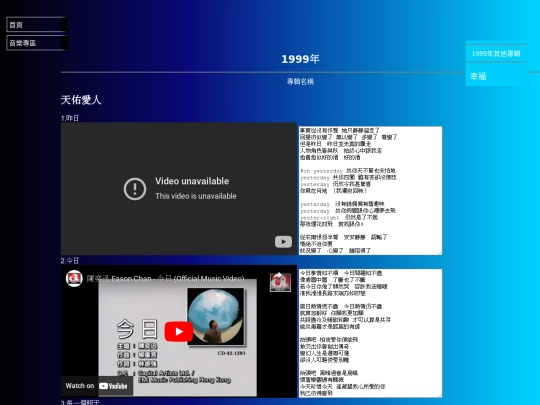This screenshot has height=405, width=540.
Task: Click the 專輯名稱 subtitle text
Action: (300, 82)
